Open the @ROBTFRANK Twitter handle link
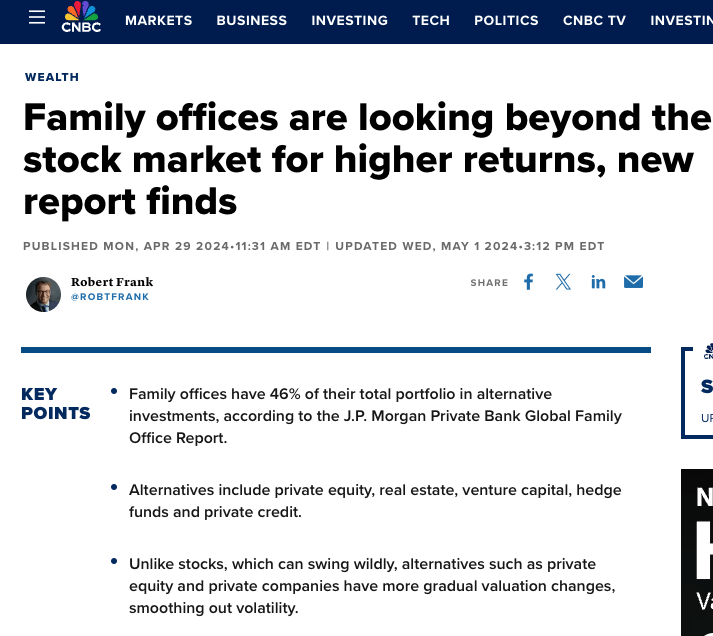The width and height of the screenshot is (713, 636). coord(108,297)
